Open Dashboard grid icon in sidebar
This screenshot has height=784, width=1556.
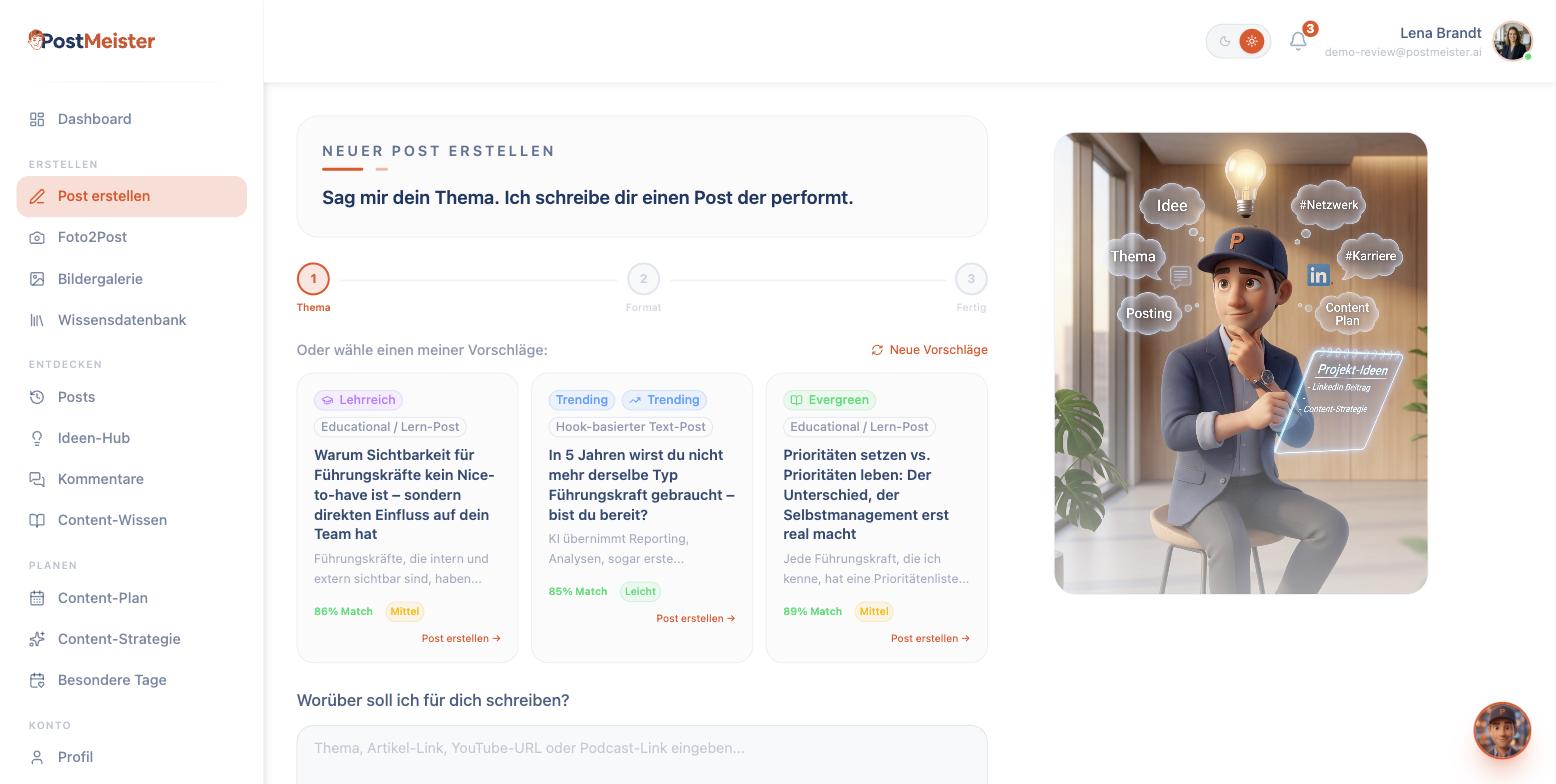37,119
